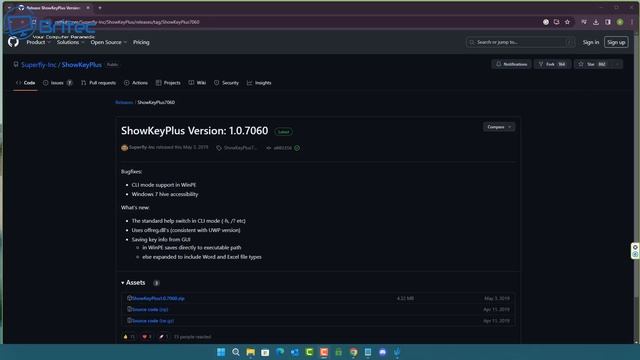Open the Product dropdown menu
The height and width of the screenshot is (360, 640).
[x=38, y=42]
